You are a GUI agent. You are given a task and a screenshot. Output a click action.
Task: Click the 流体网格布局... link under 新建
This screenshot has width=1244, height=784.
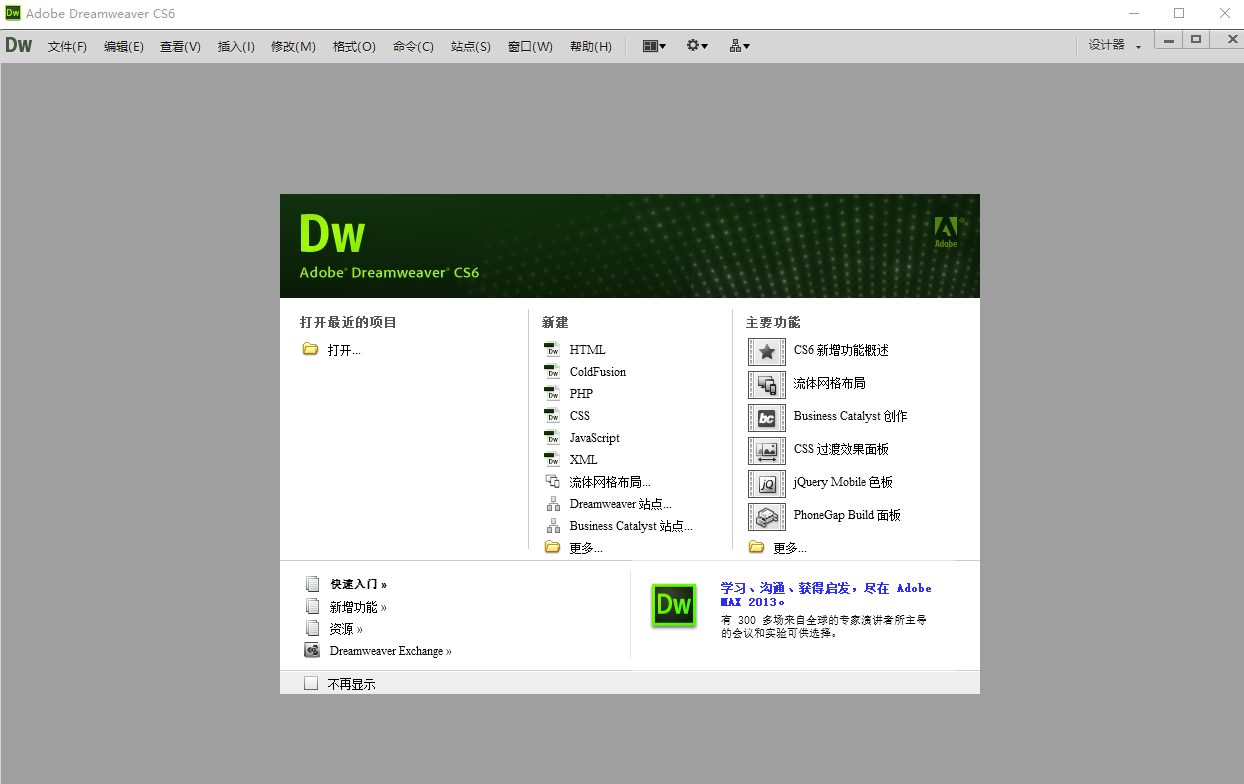610,482
